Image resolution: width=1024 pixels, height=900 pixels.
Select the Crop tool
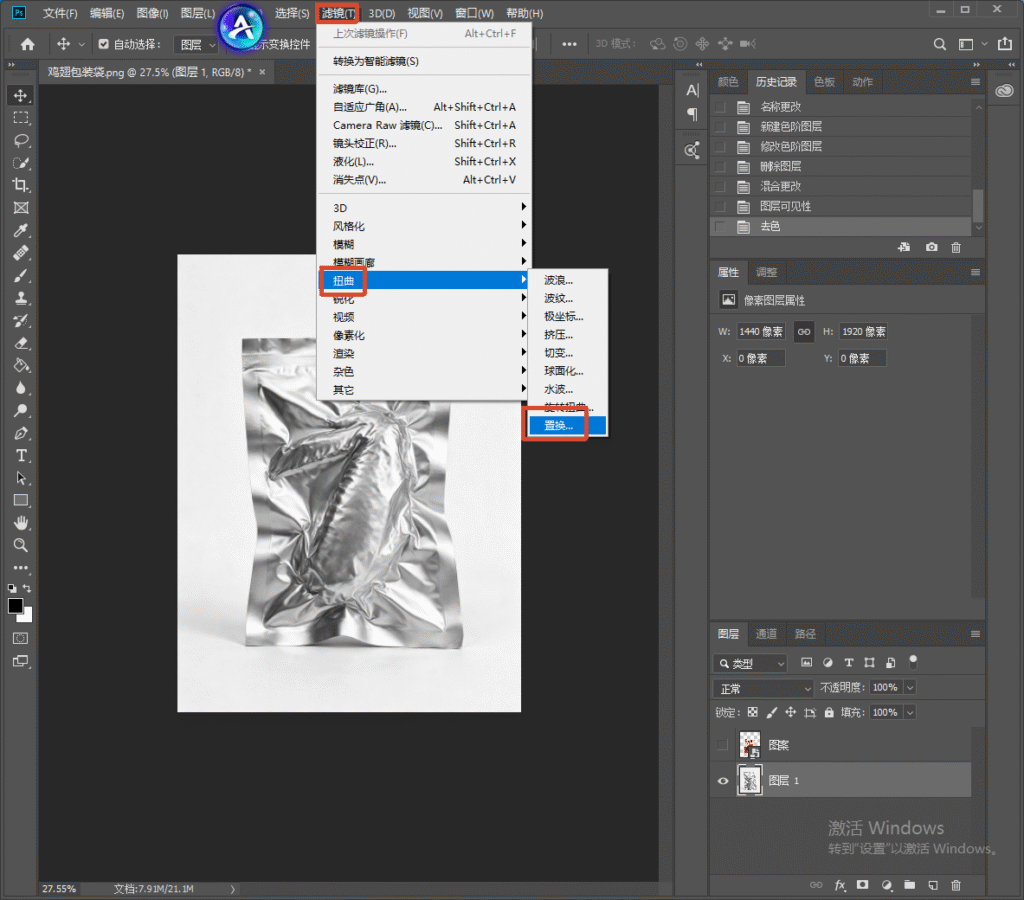pyautogui.click(x=21, y=185)
